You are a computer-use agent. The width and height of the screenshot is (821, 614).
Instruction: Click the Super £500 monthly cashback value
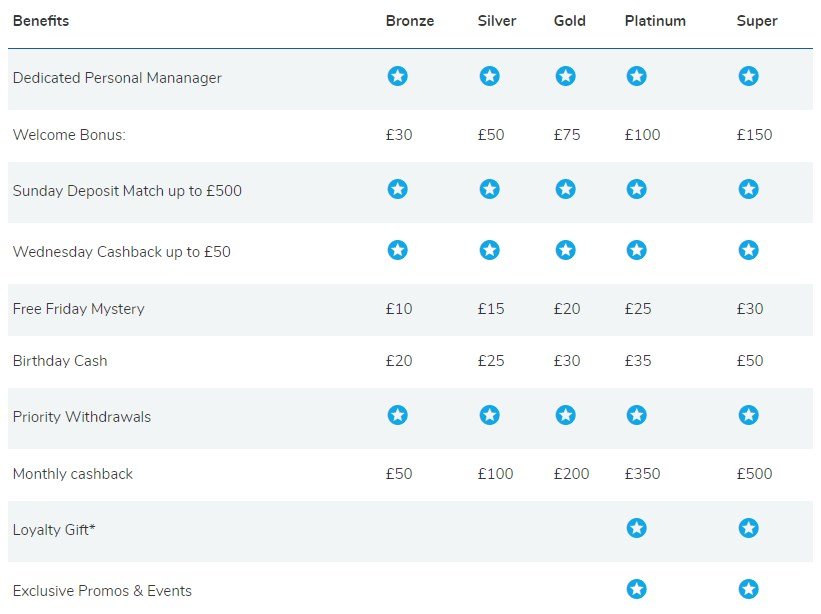pyautogui.click(x=754, y=474)
